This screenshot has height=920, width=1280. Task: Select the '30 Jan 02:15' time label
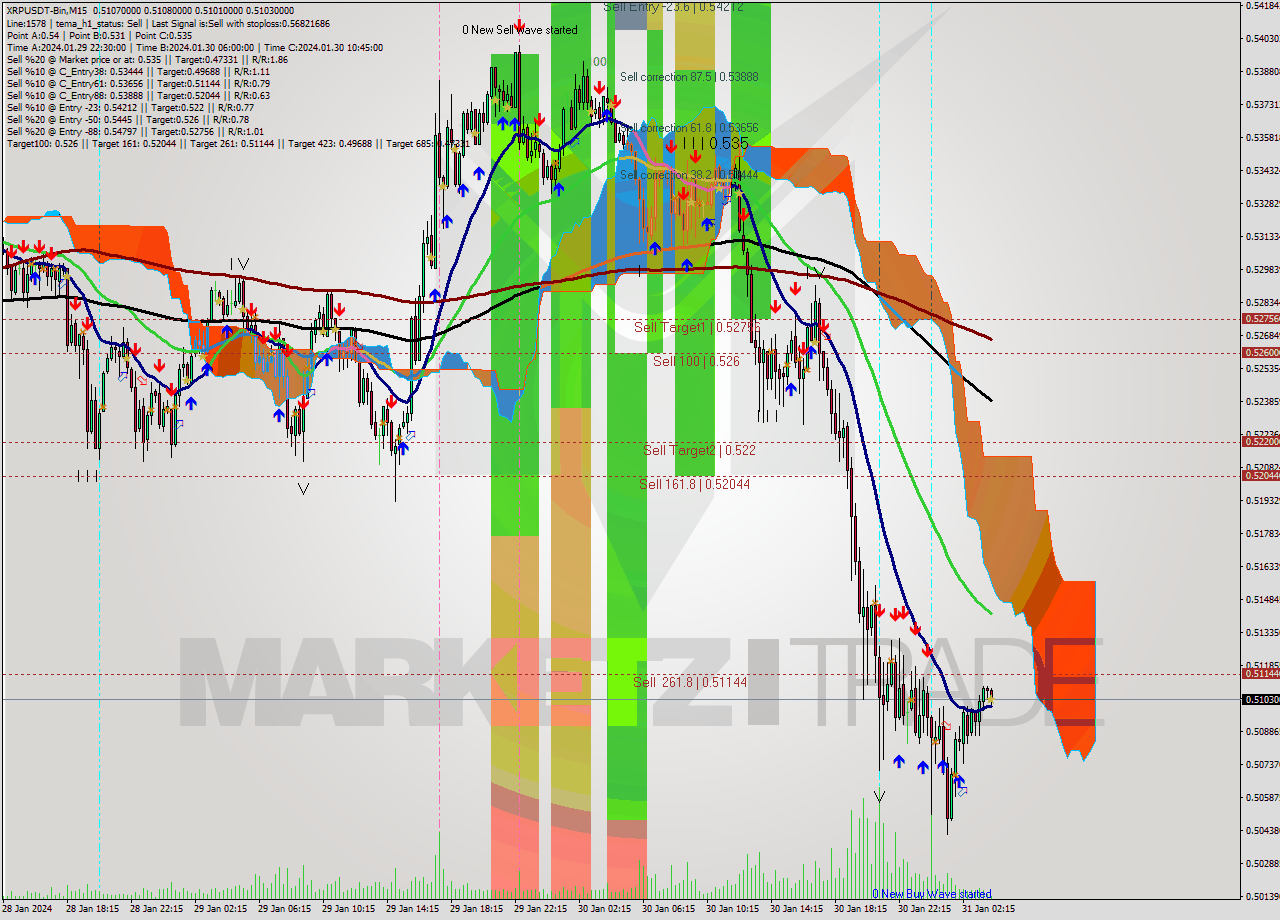point(604,910)
